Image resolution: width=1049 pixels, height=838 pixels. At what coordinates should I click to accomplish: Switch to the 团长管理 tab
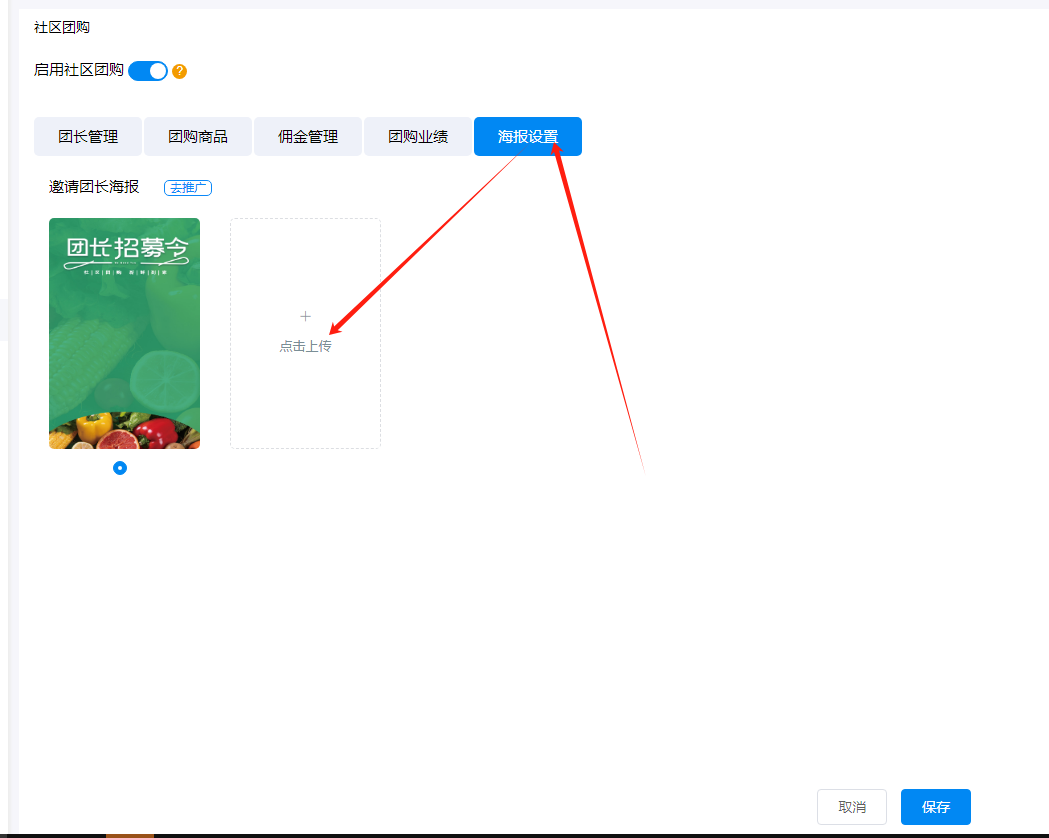[x=87, y=136]
